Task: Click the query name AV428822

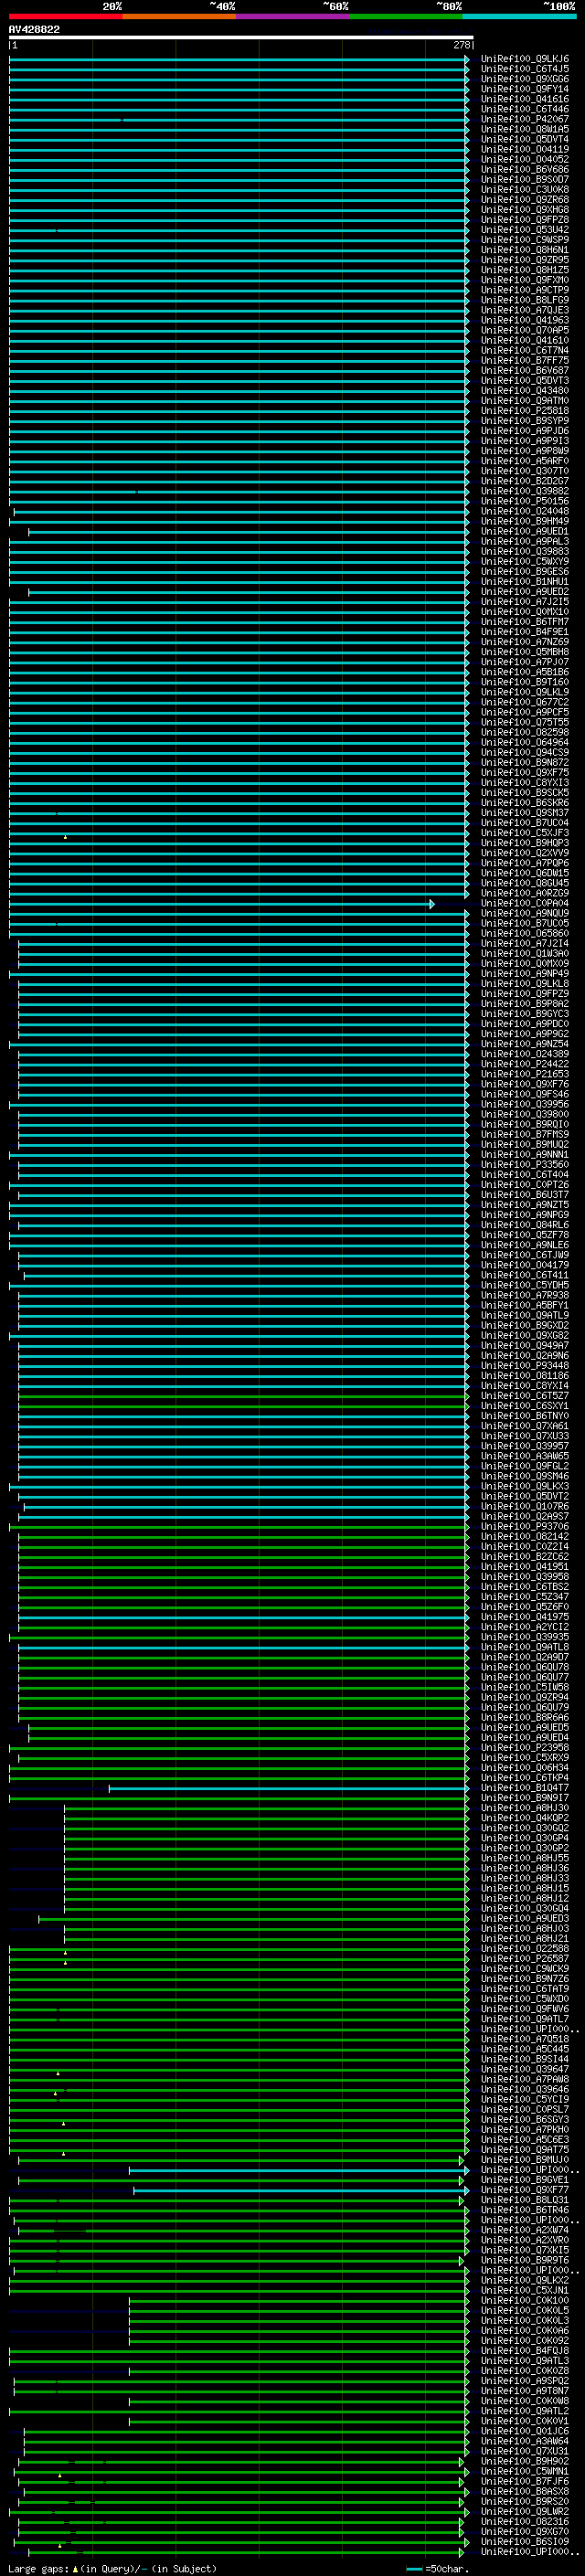Action: pyautogui.click(x=34, y=29)
